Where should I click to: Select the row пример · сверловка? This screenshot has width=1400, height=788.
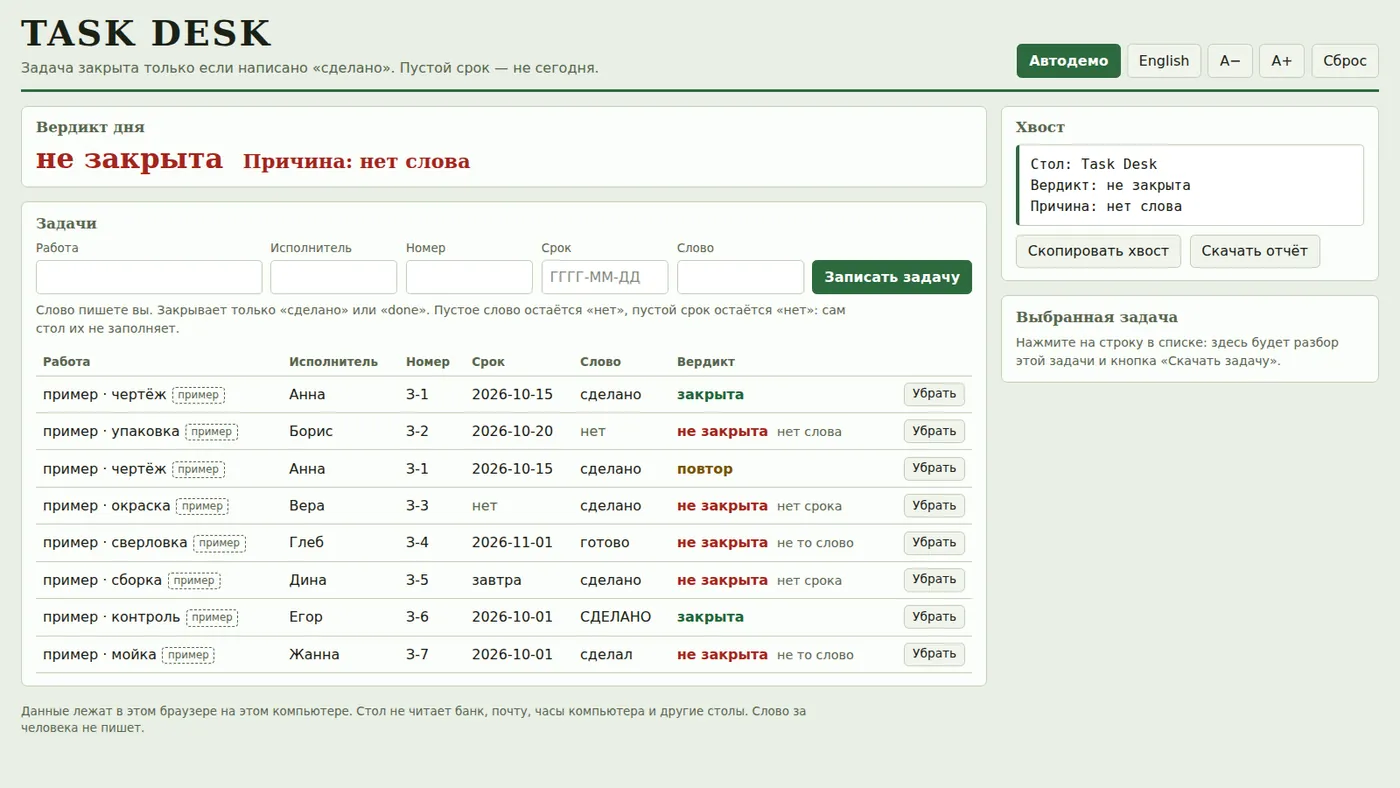504,543
